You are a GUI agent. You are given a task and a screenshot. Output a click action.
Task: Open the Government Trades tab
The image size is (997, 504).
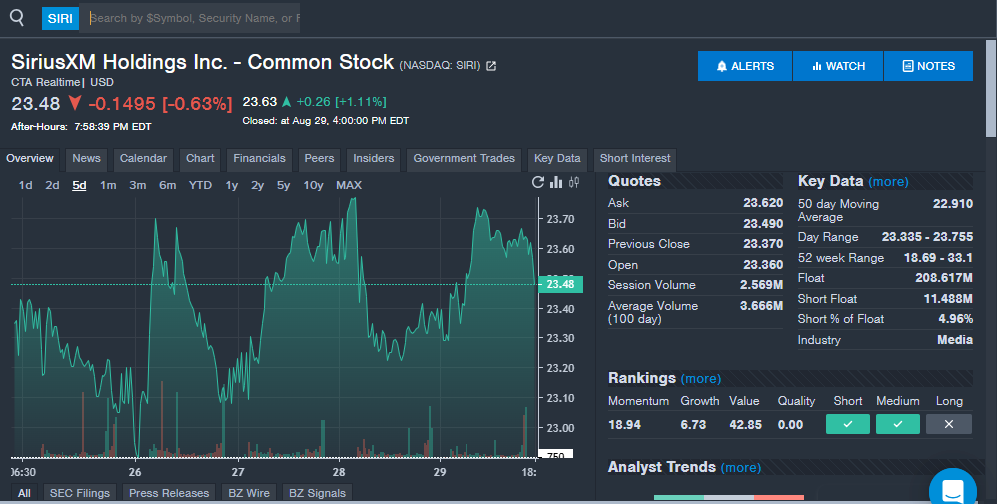(x=464, y=159)
